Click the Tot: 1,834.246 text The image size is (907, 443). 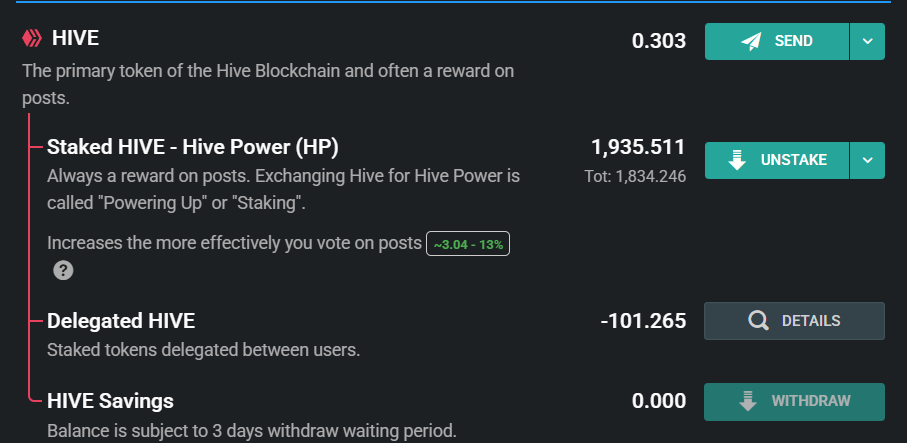point(635,176)
